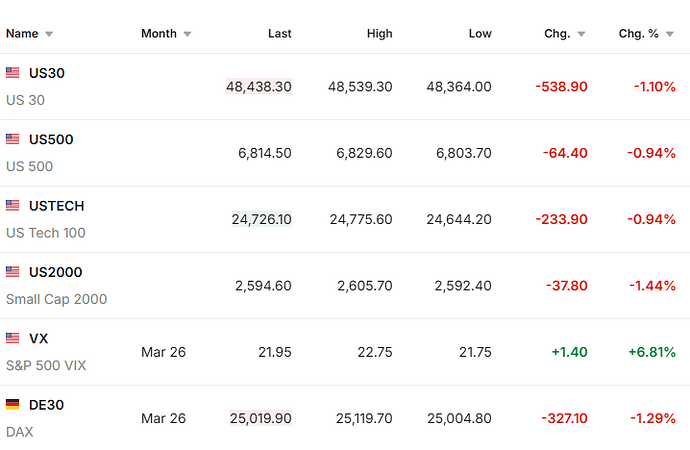This screenshot has height=450, width=690.
Task: Click US2000 change value -37.80
Action: 567,286
